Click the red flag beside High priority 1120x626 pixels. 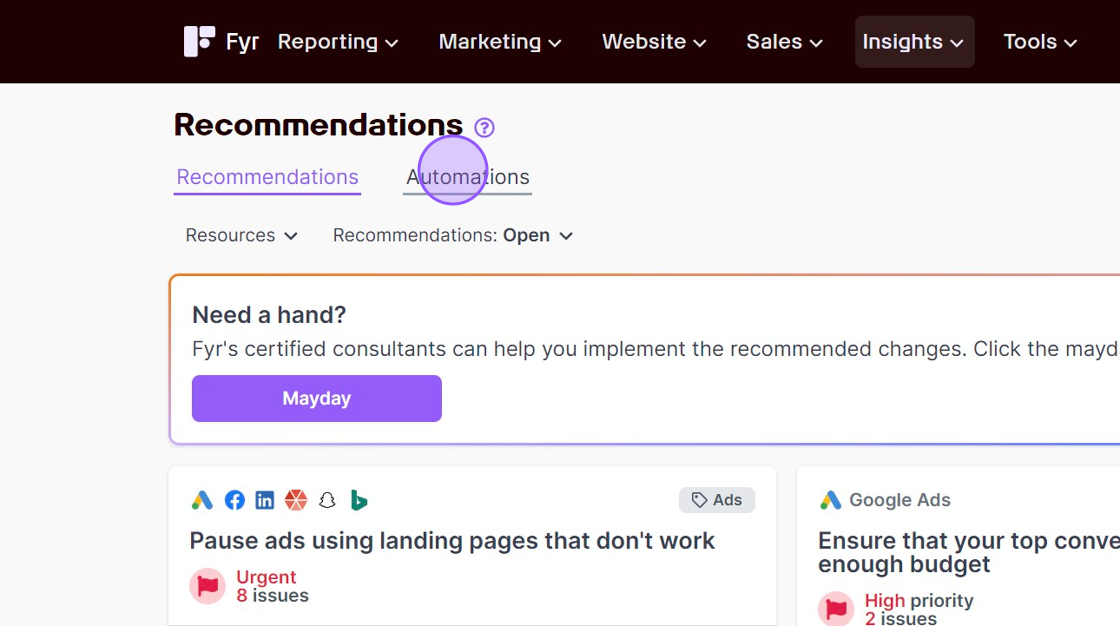point(836,609)
